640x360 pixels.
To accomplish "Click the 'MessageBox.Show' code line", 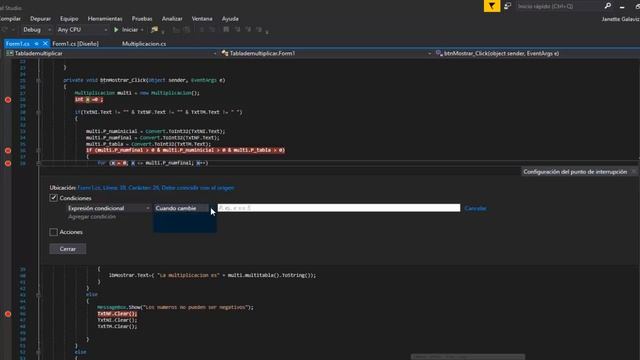I will (x=175, y=307).
